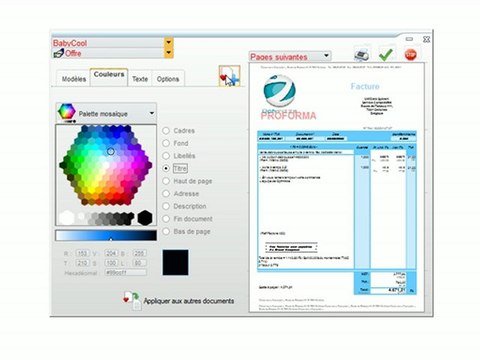Click Appliquer aux autres documents
480x360 pixels.
[x=189, y=301]
